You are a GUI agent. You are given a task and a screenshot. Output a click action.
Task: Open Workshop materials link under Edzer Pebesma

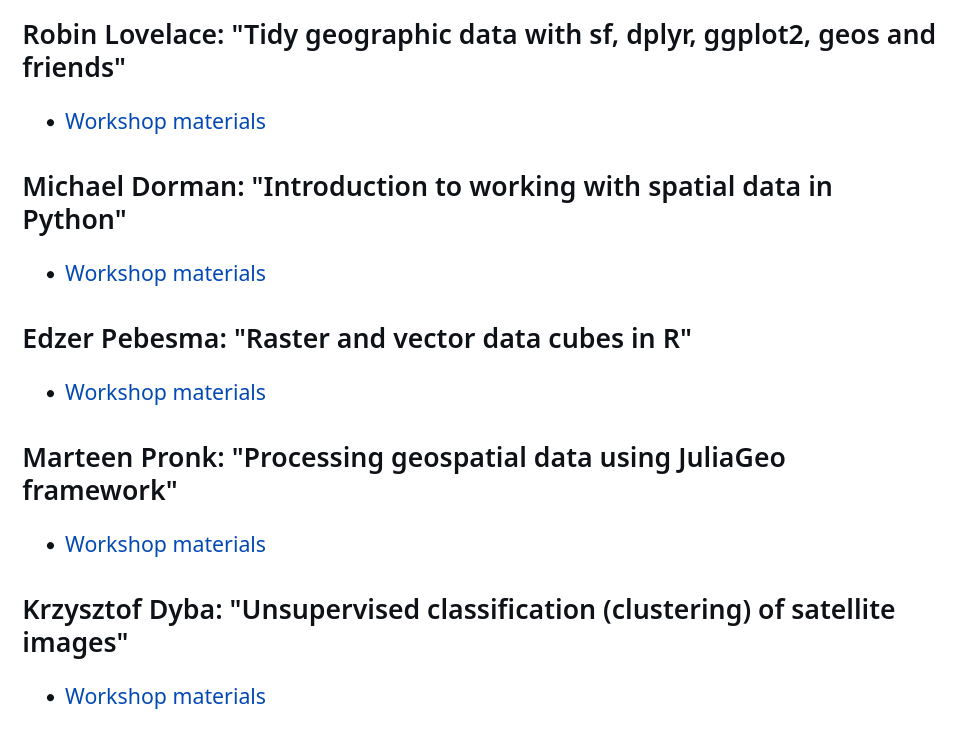coord(165,392)
